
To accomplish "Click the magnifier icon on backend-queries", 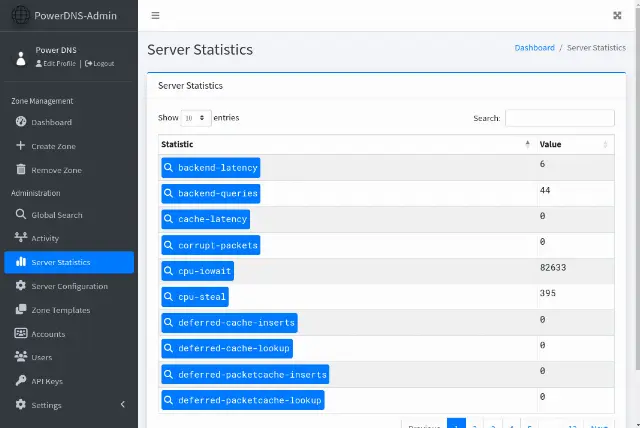I will pos(168,193).
